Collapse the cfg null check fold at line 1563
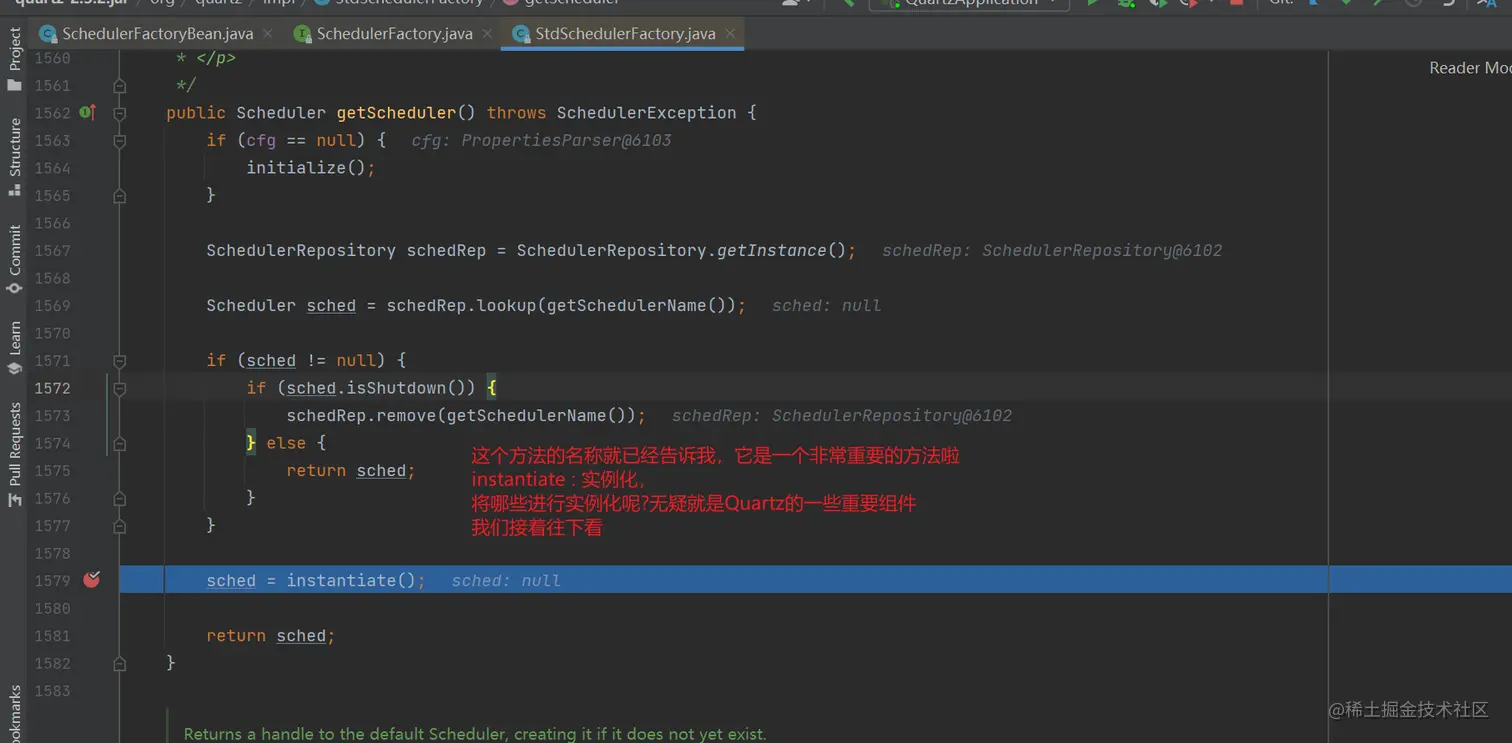Viewport: 1512px width, 743px height. point(119,141)
